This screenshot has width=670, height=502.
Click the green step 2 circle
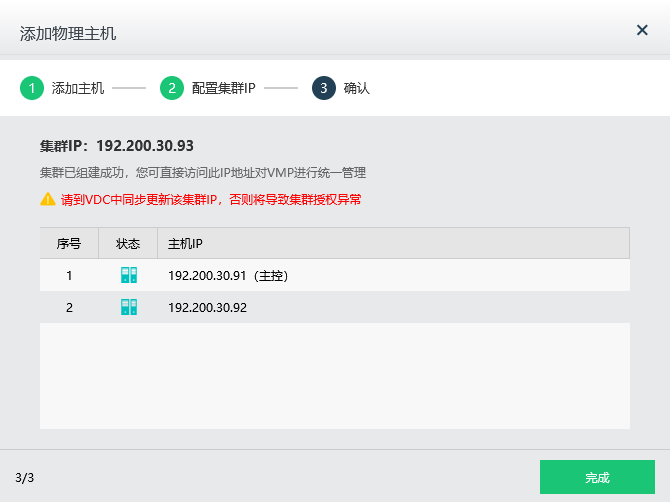[x=172, y=88]
